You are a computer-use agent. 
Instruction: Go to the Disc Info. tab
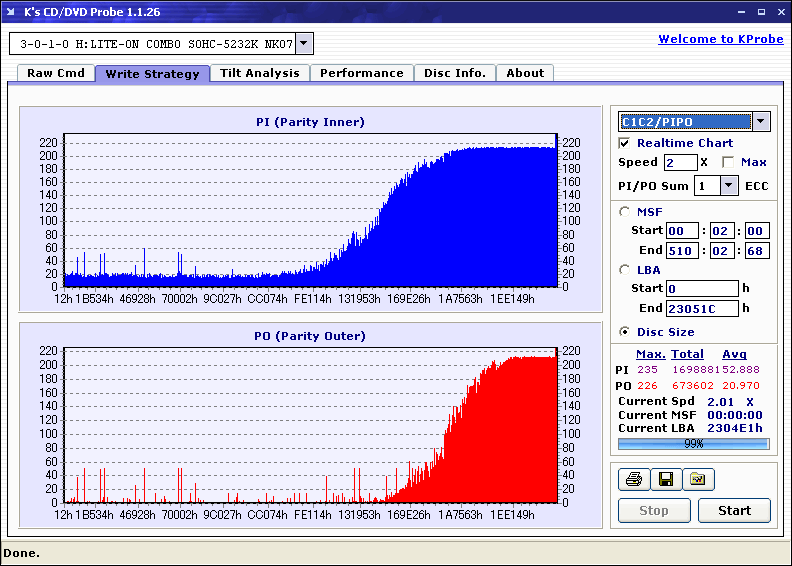[x=455, y=73]
